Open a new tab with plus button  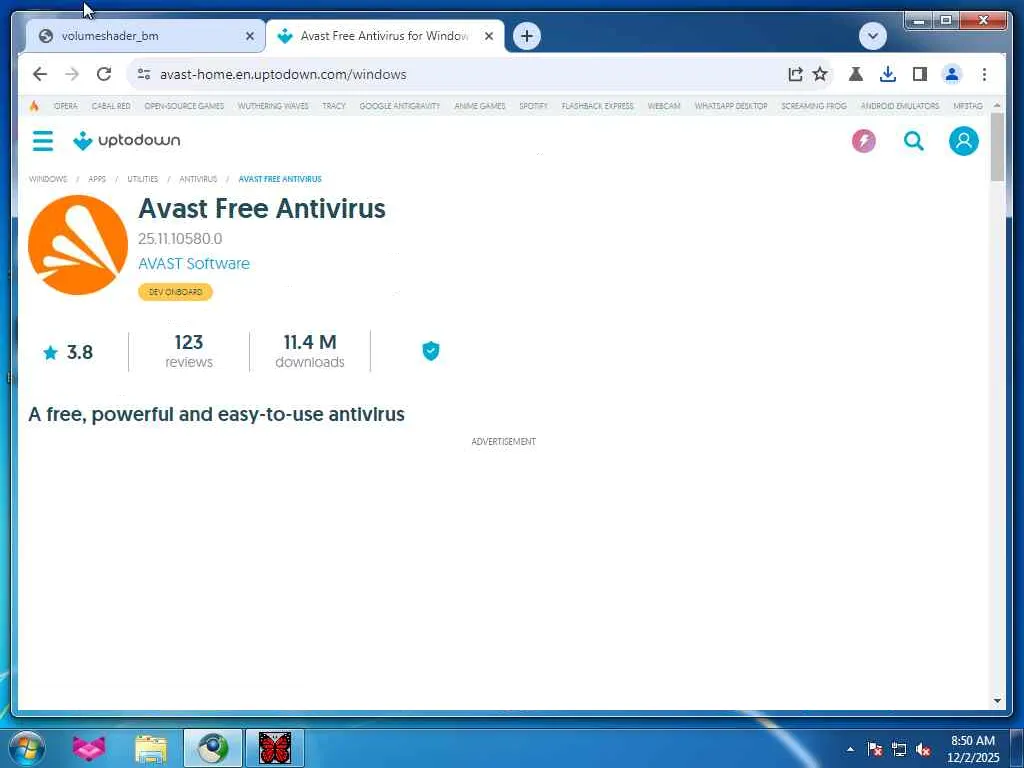pos(527,36)
